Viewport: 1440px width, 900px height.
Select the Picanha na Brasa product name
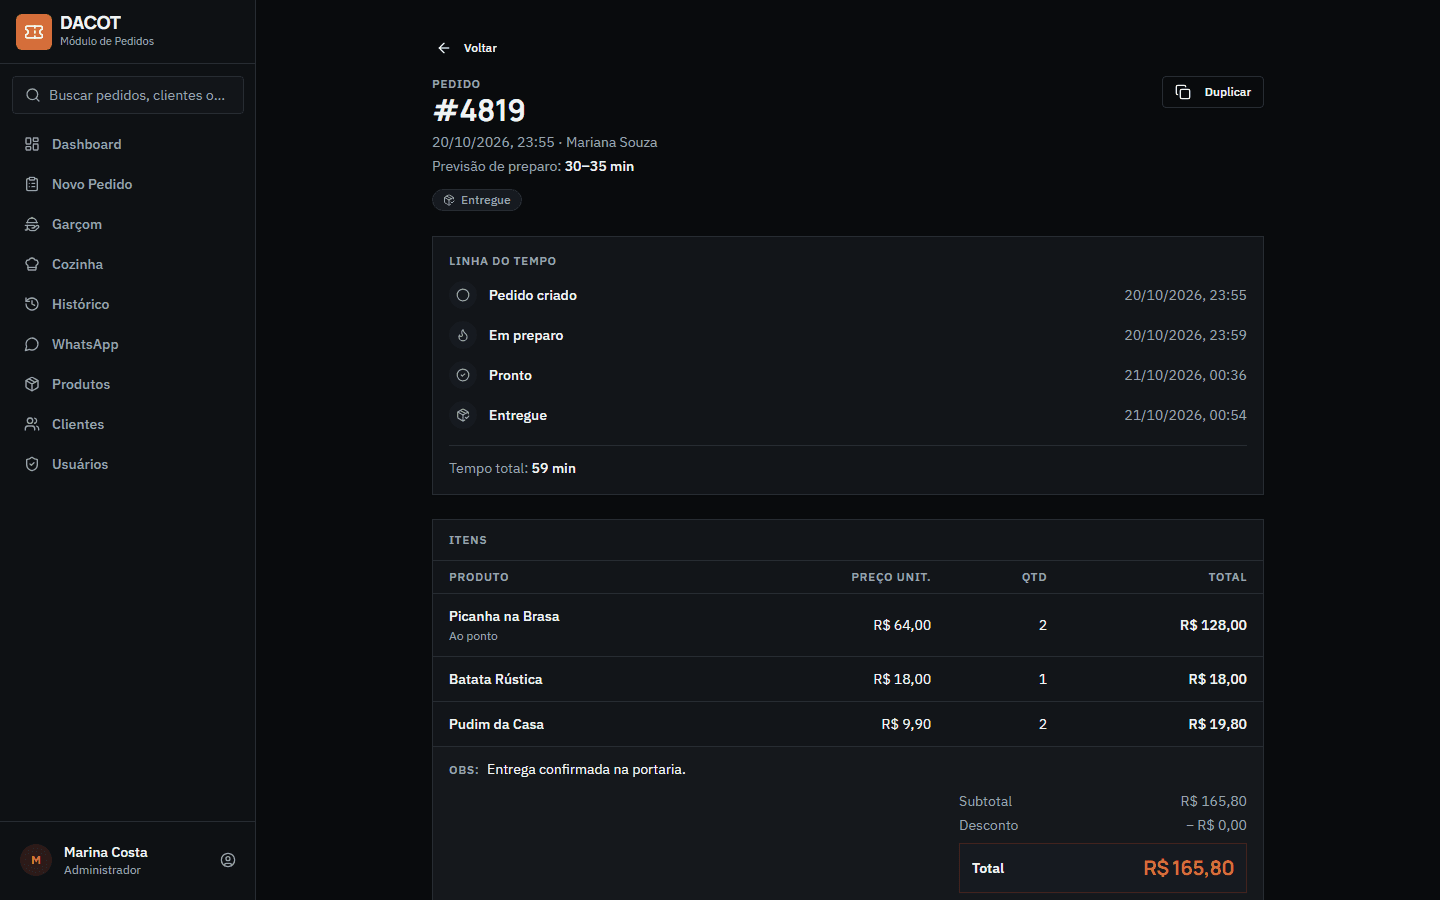504,616
